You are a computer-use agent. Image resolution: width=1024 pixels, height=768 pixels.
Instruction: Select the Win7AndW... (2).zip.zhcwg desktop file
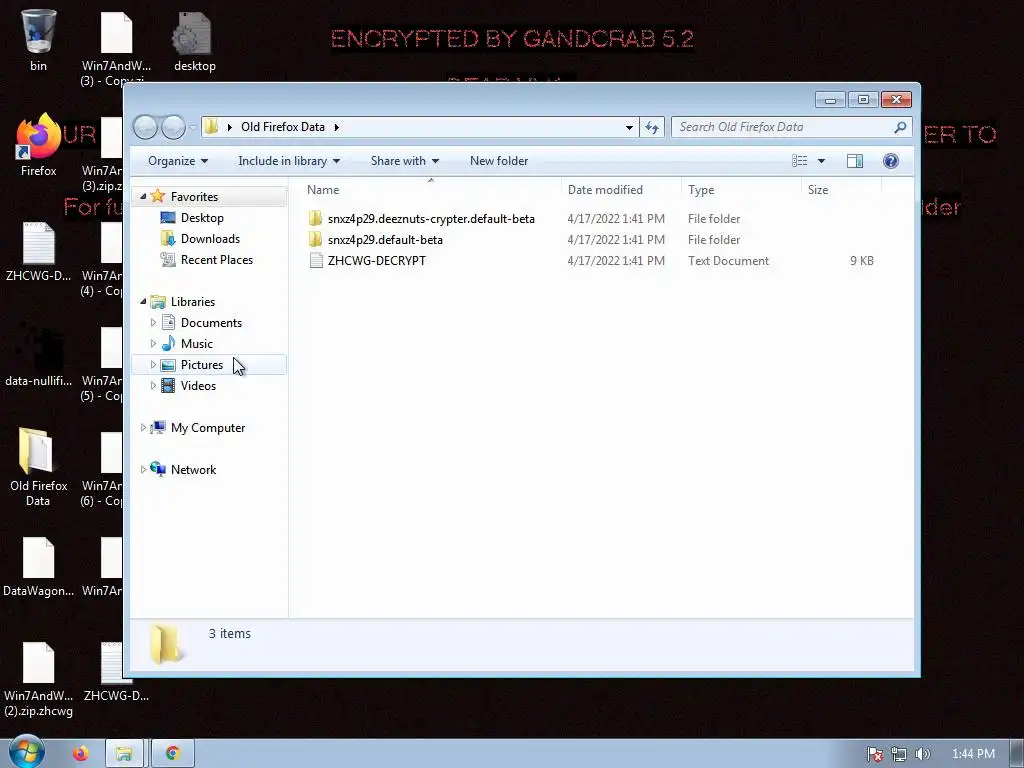pos(38,679)
